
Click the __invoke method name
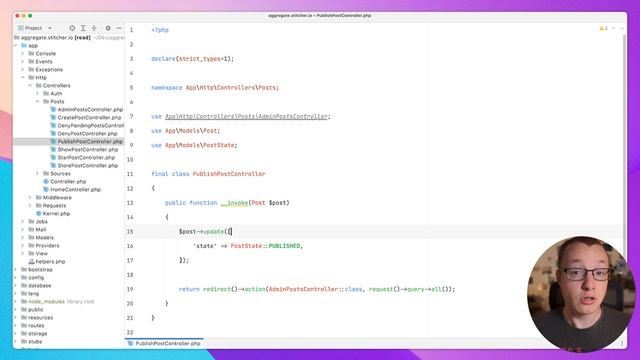coord(234,203)
